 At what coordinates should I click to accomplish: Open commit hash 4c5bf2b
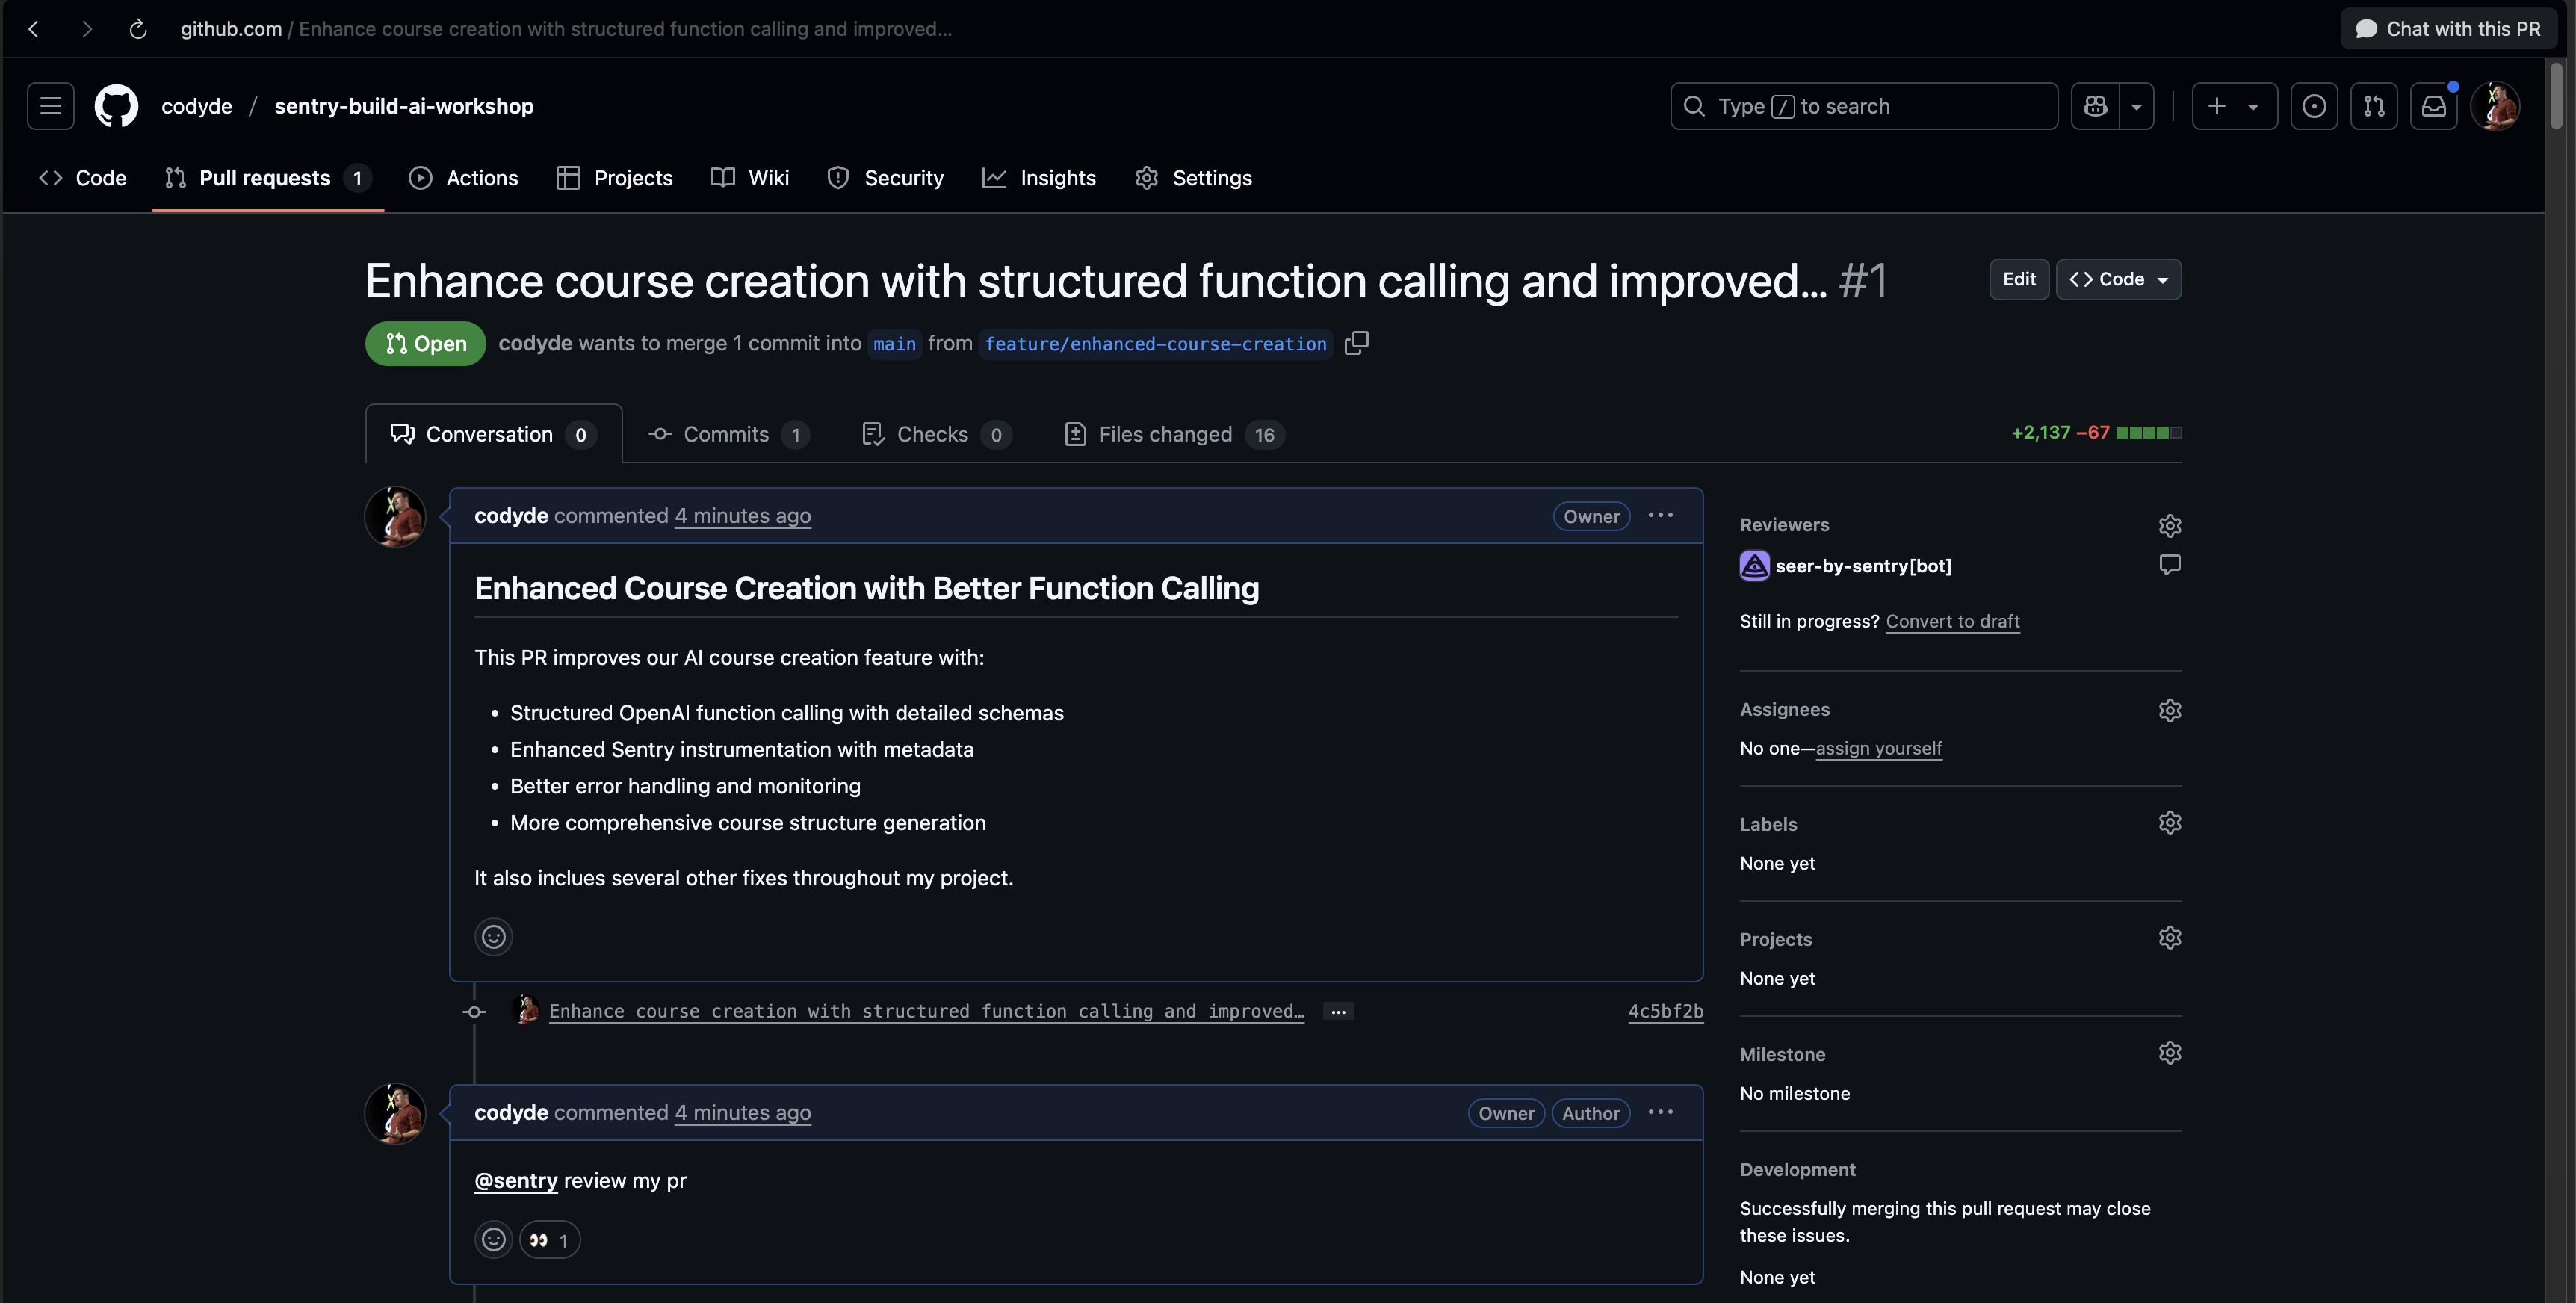1665,1011
